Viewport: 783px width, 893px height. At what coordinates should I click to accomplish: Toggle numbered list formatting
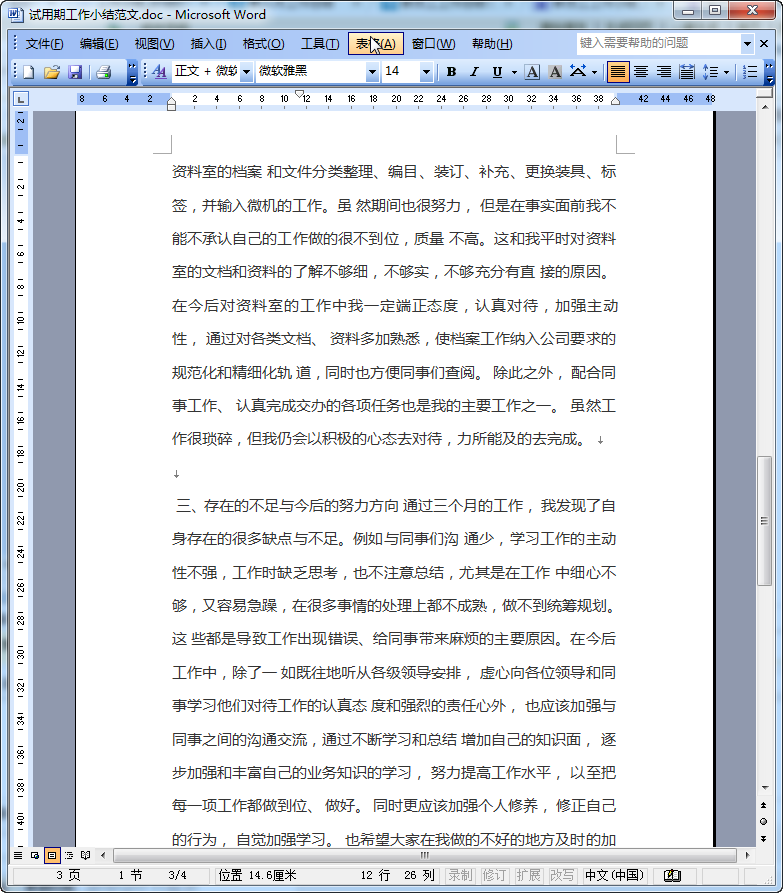click(x=750, y=72)
